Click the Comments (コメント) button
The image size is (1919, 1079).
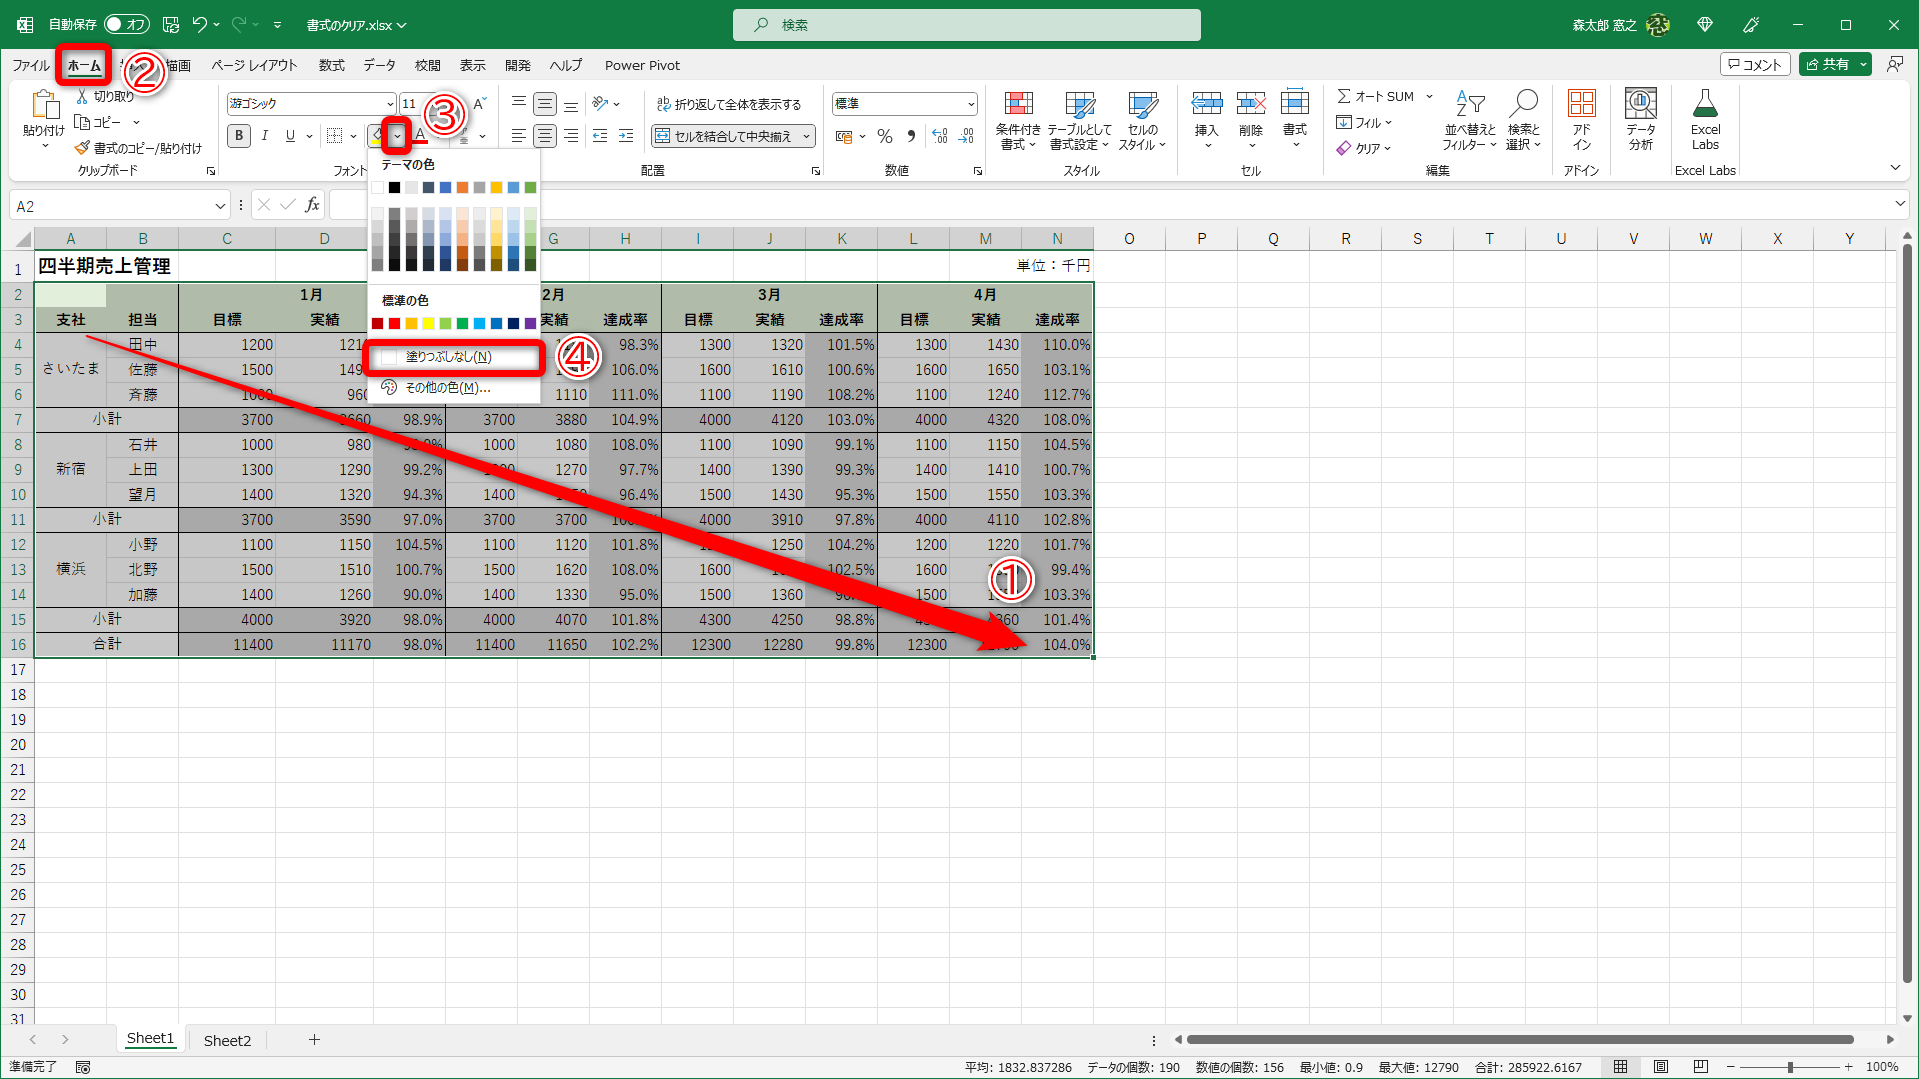[x=1755, y=64]
